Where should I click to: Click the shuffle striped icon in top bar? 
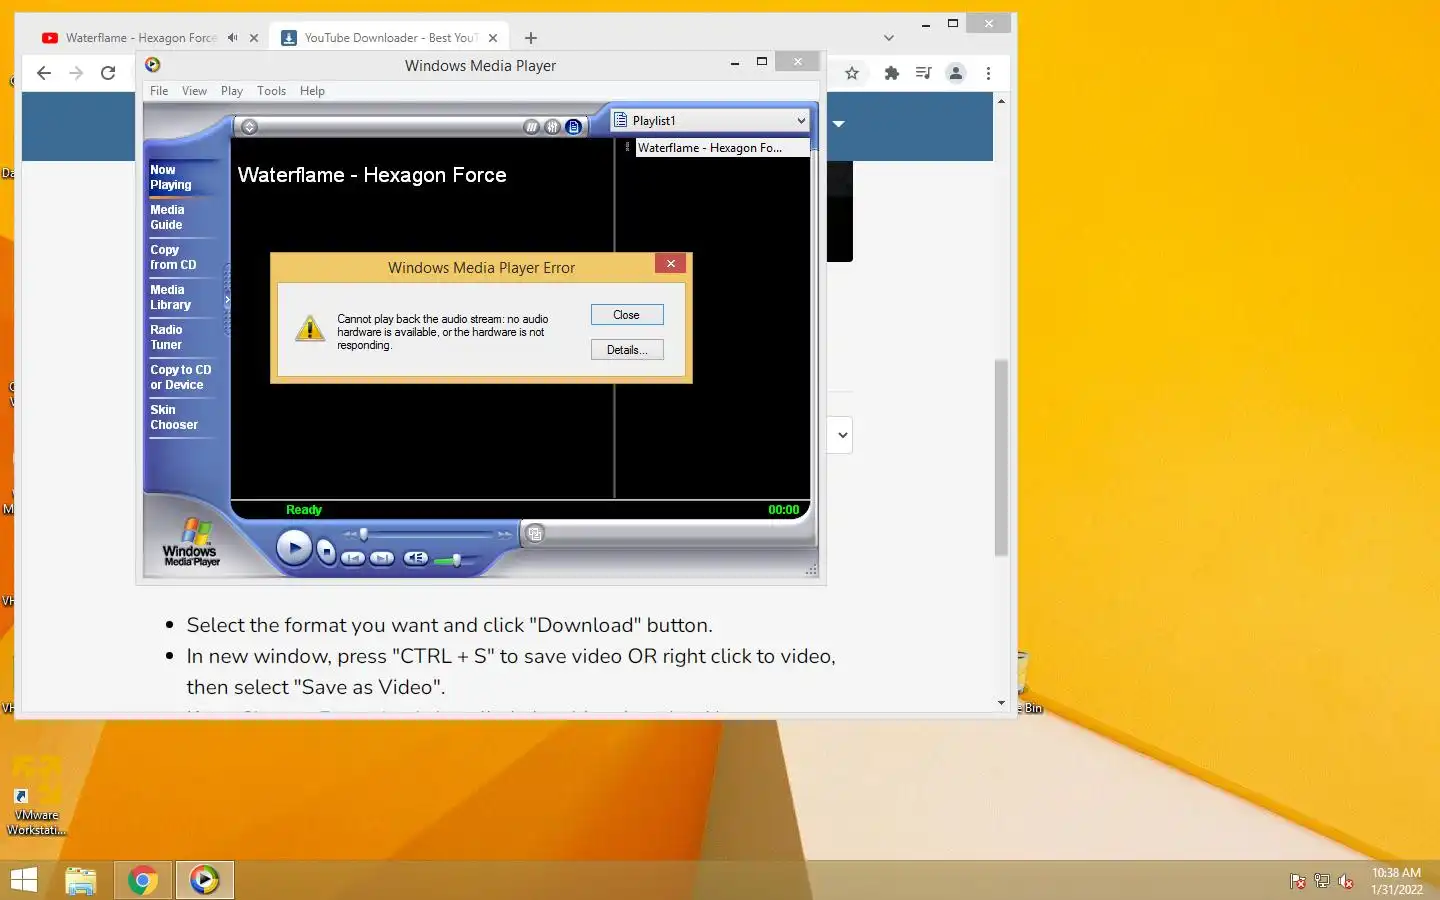point(531,127)
